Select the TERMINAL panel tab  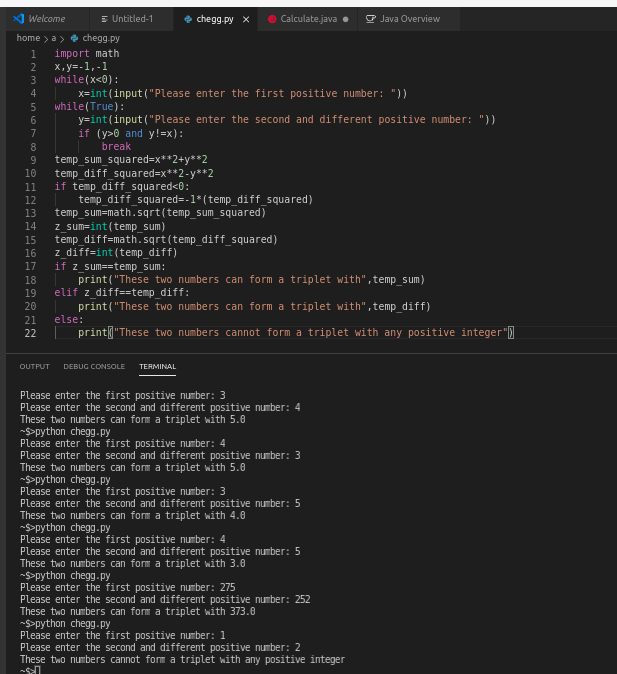pos(157,367)
